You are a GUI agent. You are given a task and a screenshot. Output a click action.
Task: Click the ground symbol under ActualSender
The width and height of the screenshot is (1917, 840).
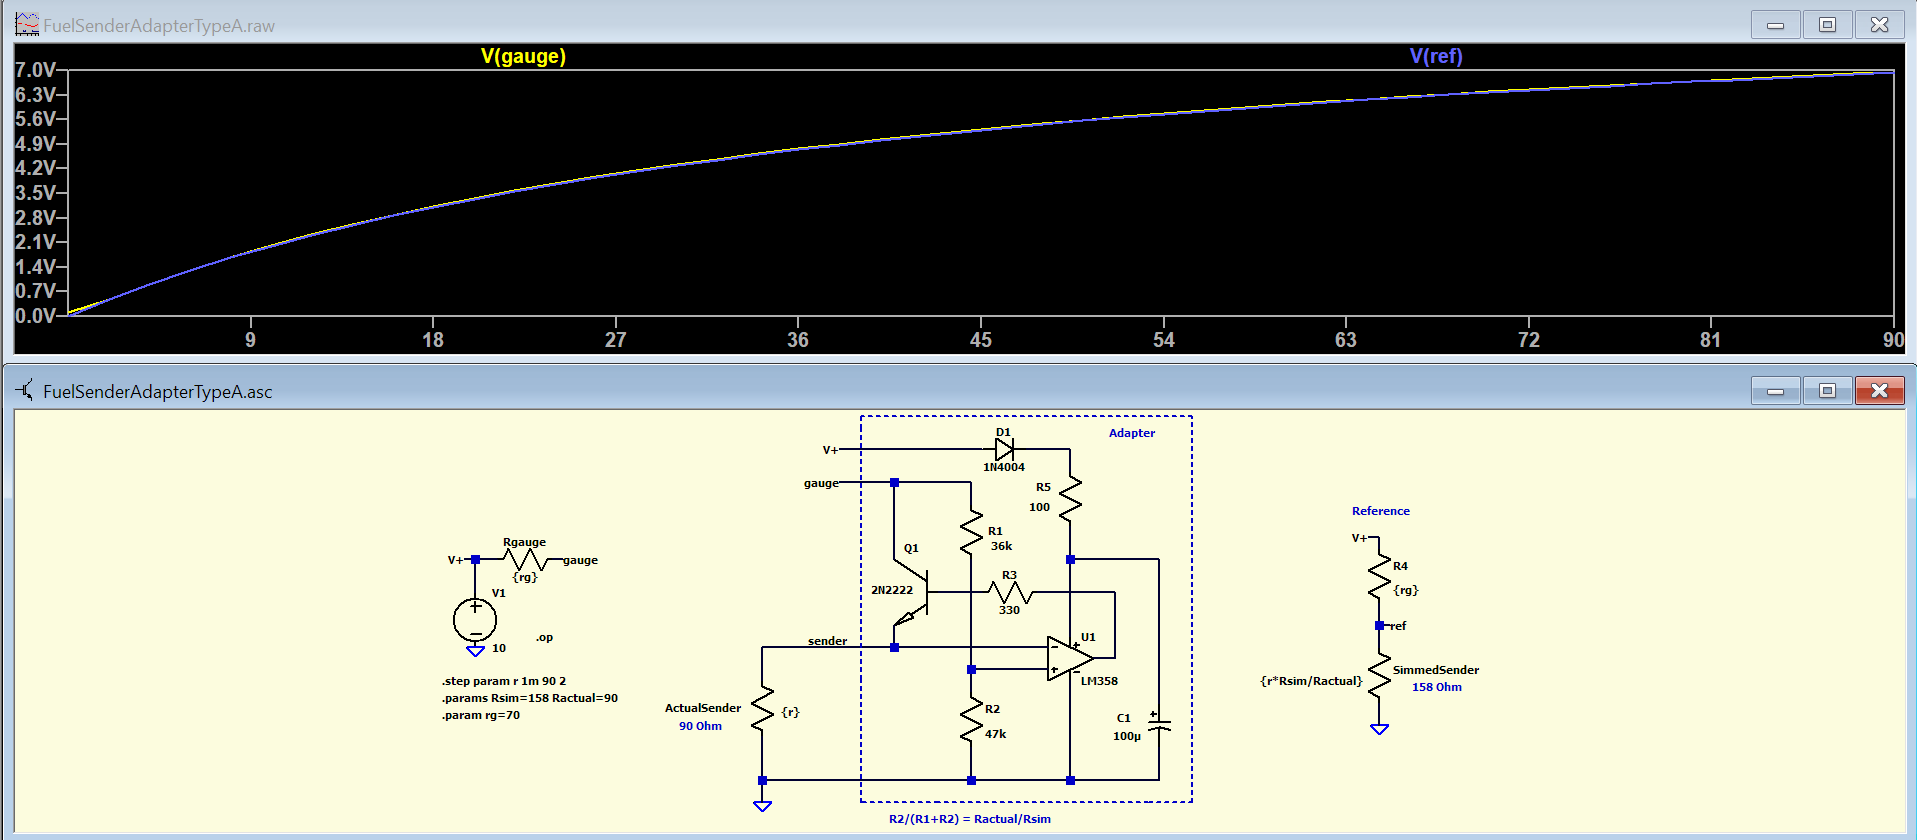(x=762, y=806)
